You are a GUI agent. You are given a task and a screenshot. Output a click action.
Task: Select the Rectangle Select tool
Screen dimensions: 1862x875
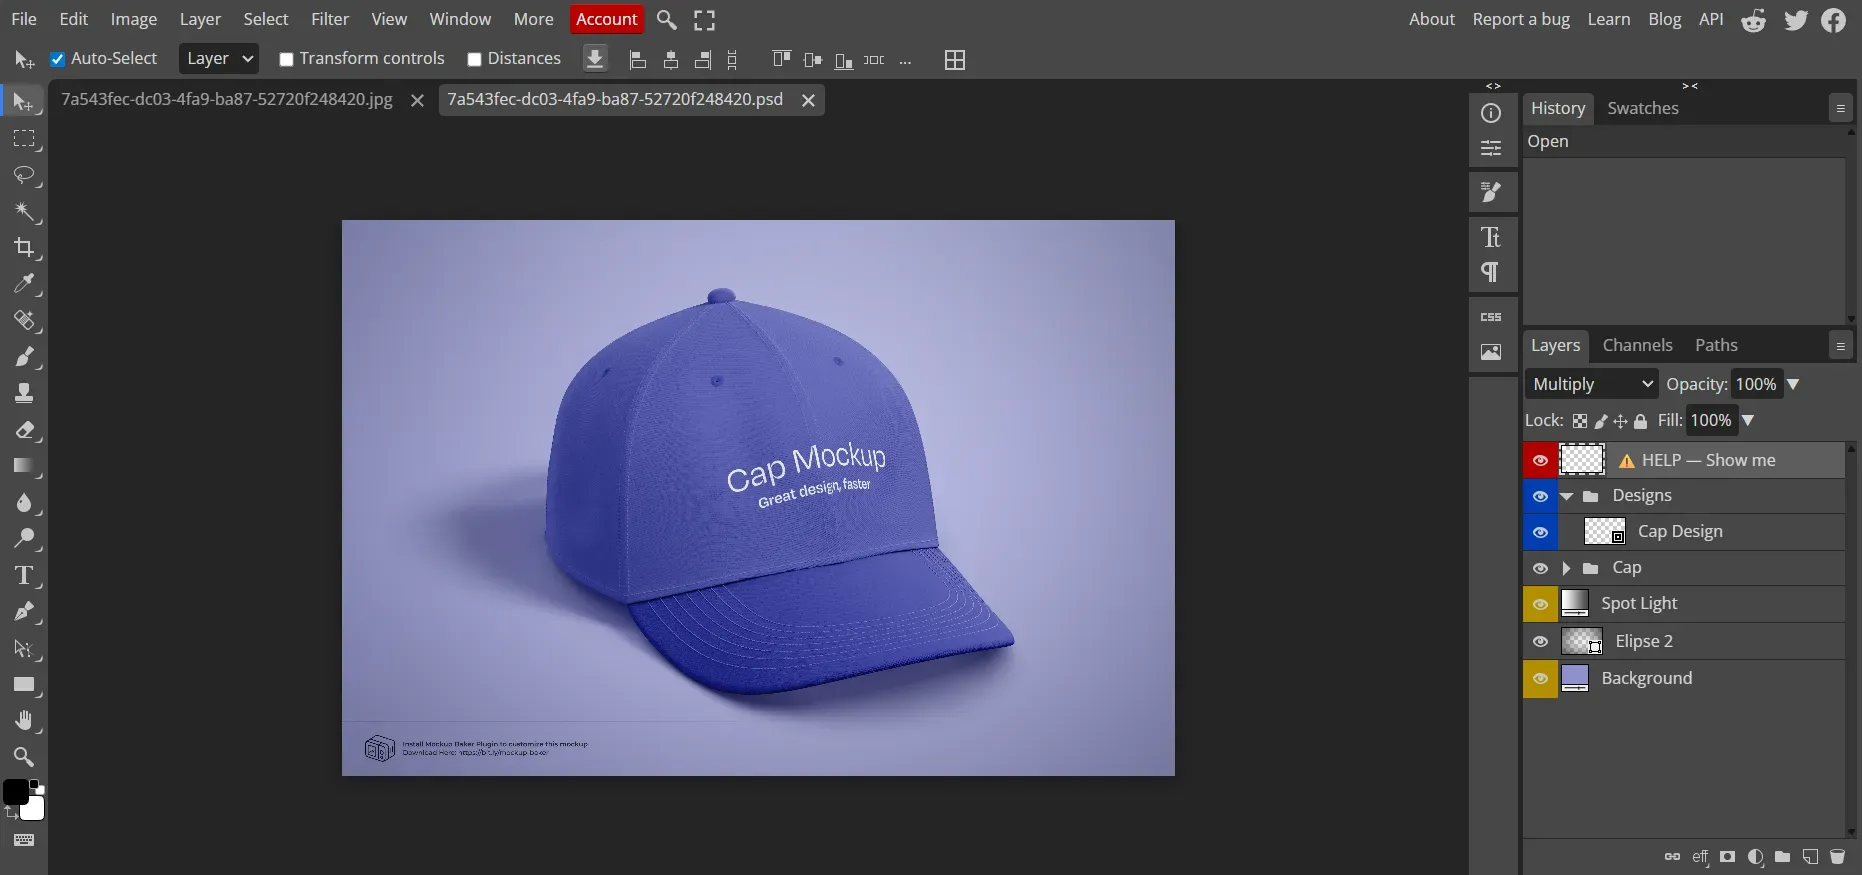coord(23,139)
